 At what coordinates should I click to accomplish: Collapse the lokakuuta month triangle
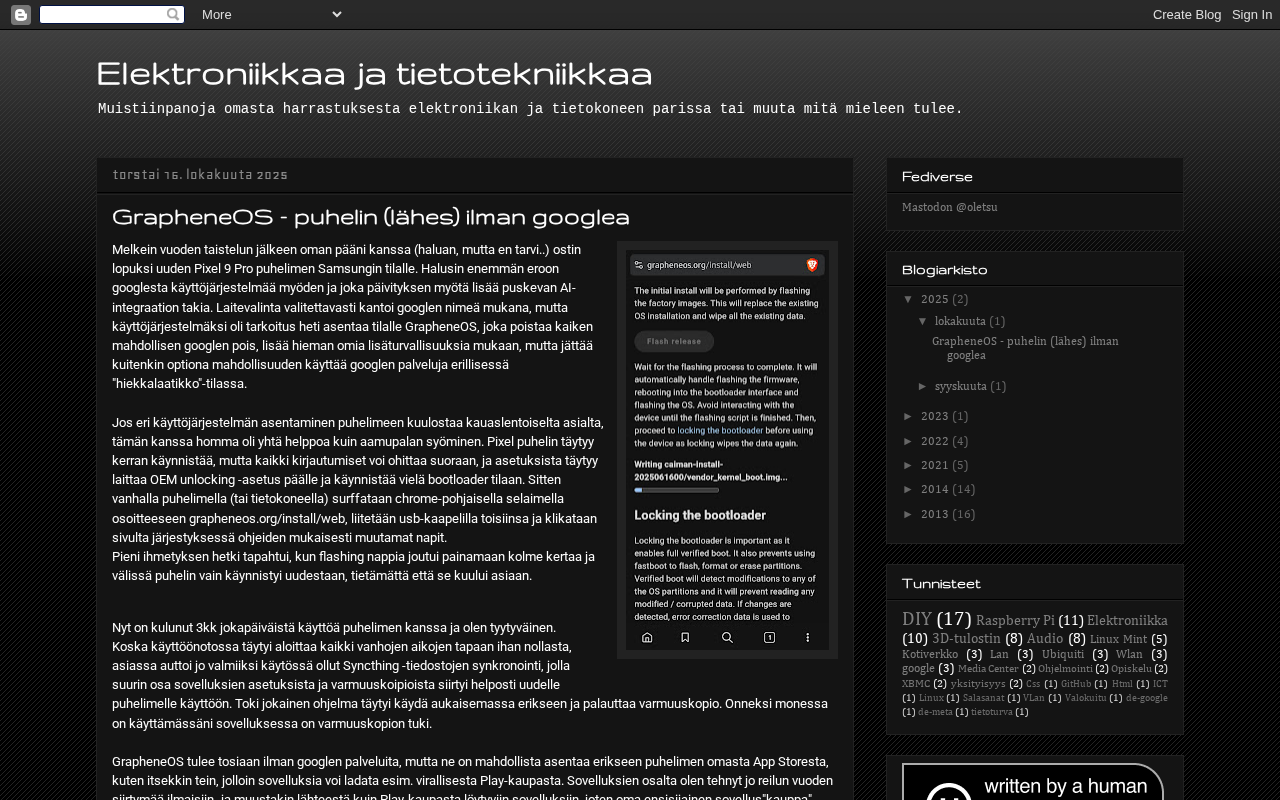pos(923,321)
